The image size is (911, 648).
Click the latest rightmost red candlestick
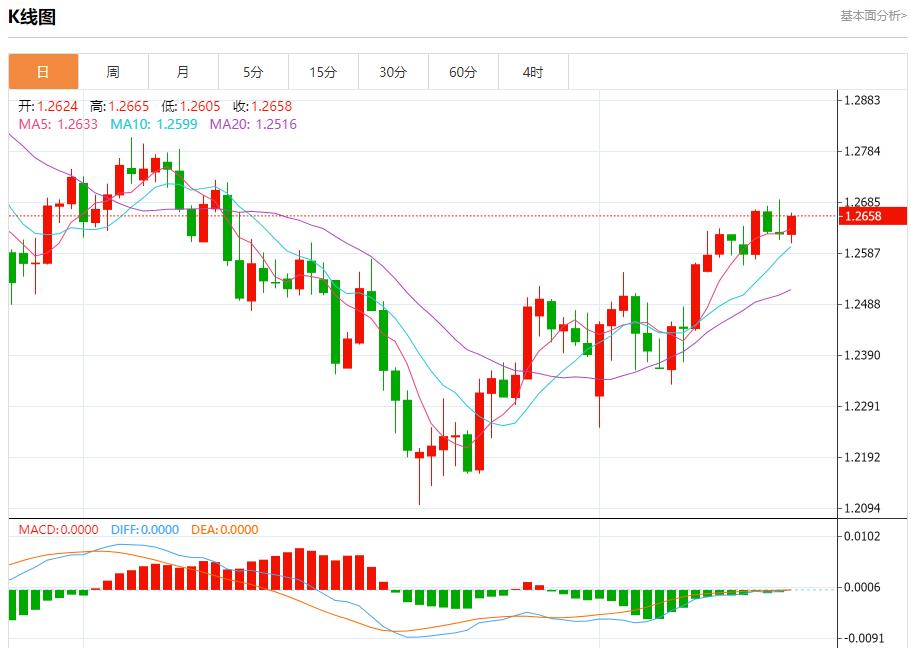[791, 225]
